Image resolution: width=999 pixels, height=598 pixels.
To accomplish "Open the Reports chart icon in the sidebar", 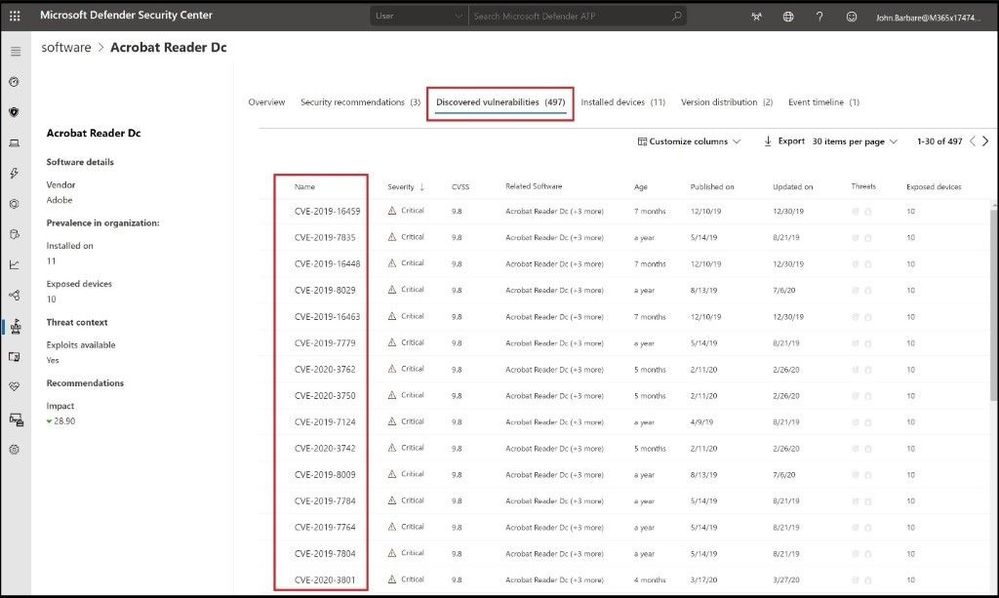I will 14,265.
